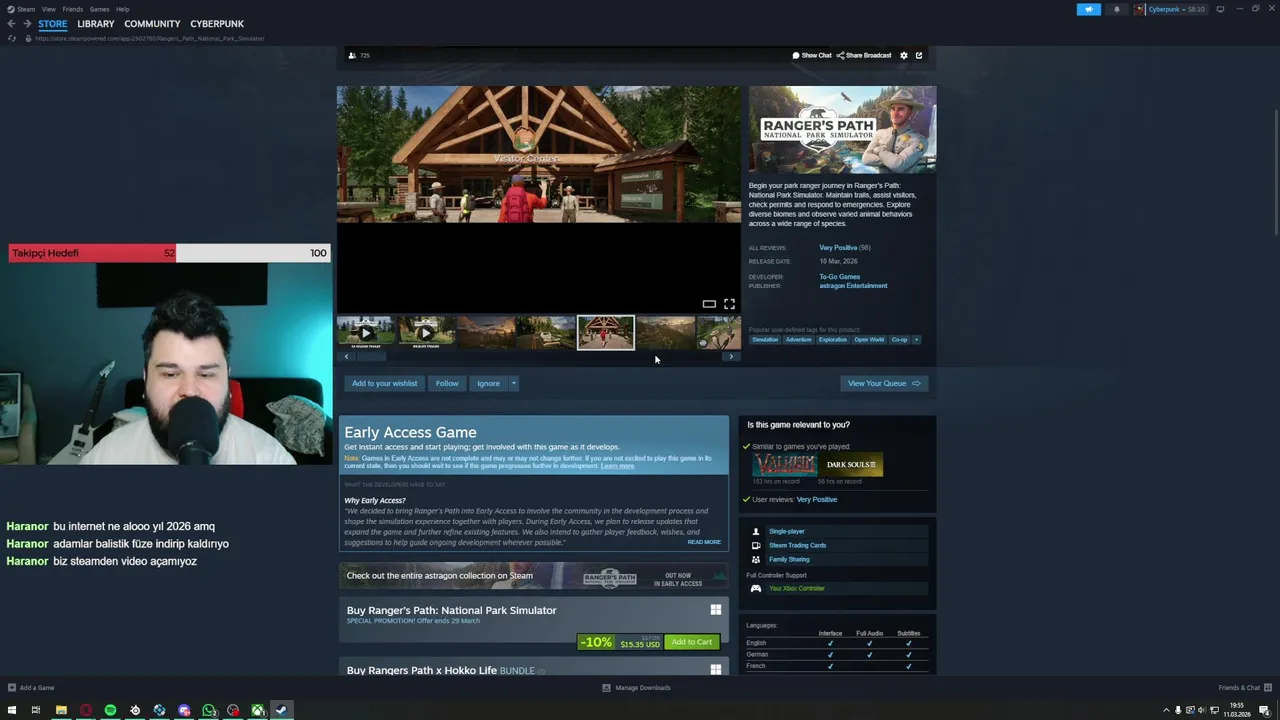Open the Windows Start menu
The image size is (1280, 720).
point(12,710)
